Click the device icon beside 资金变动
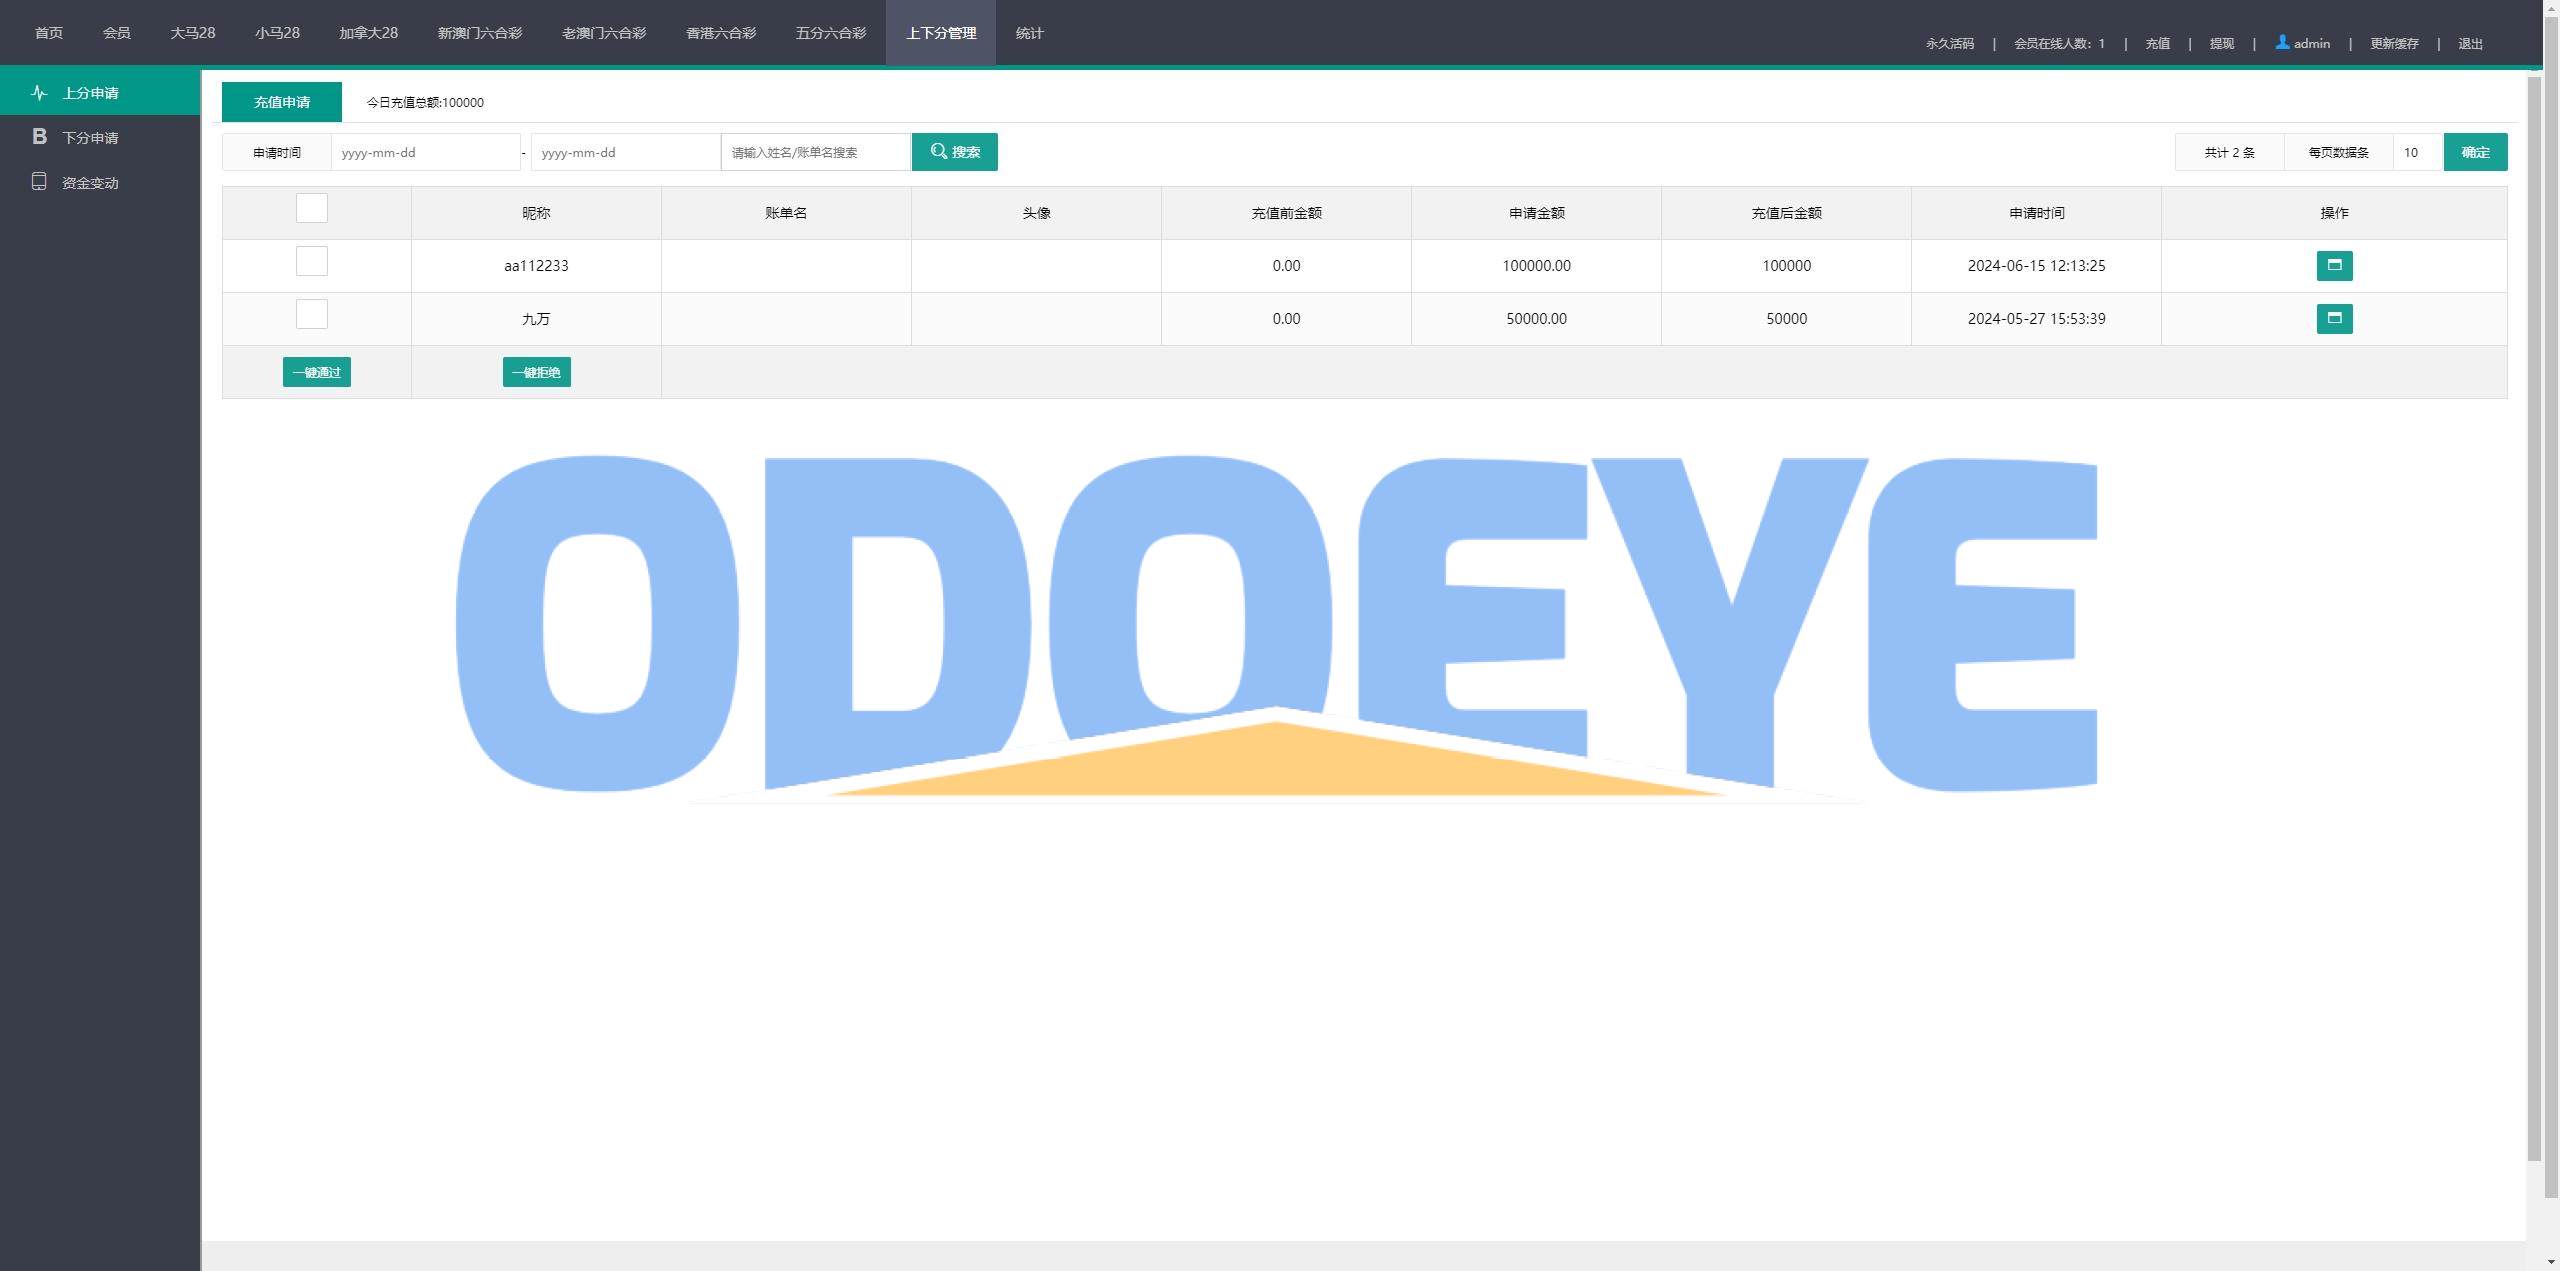The height and width of the screenshot is (1271, 2560). pyautogui.click(x=39, y=182)
